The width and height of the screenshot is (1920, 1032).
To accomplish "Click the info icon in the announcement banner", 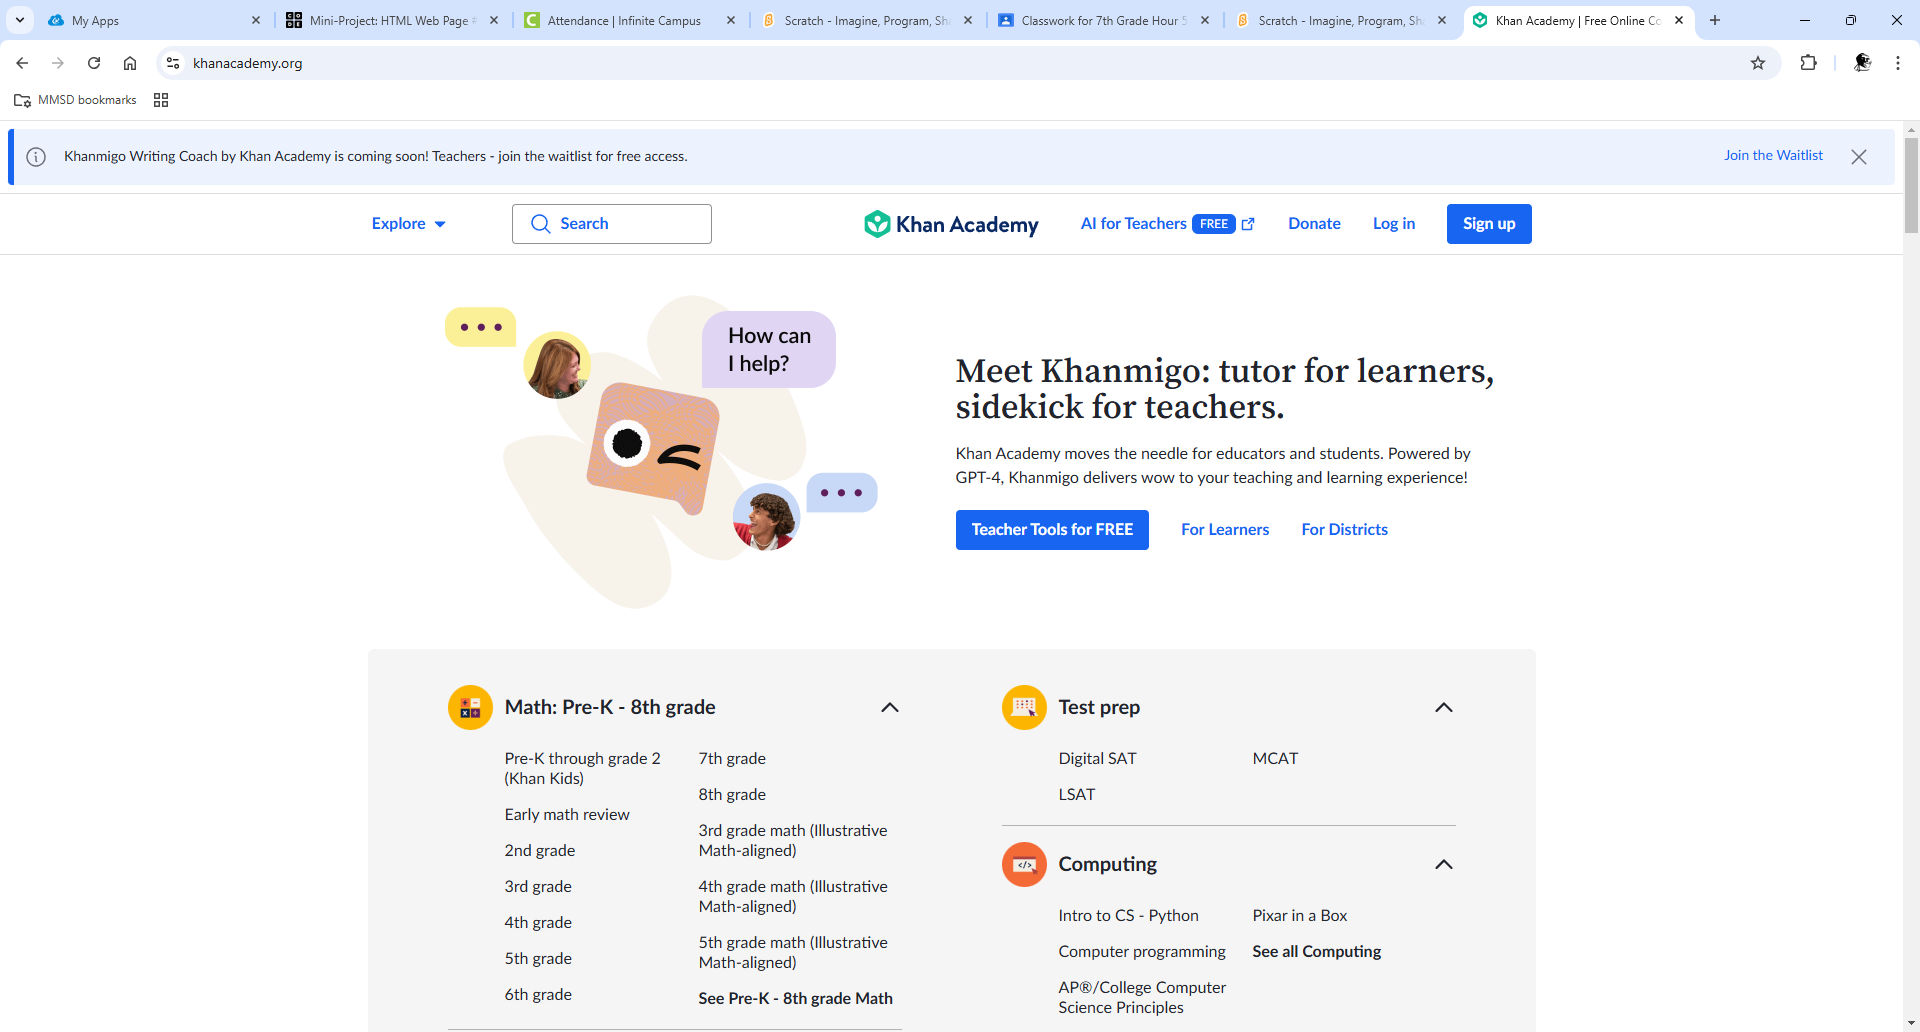I will [36, 157].
